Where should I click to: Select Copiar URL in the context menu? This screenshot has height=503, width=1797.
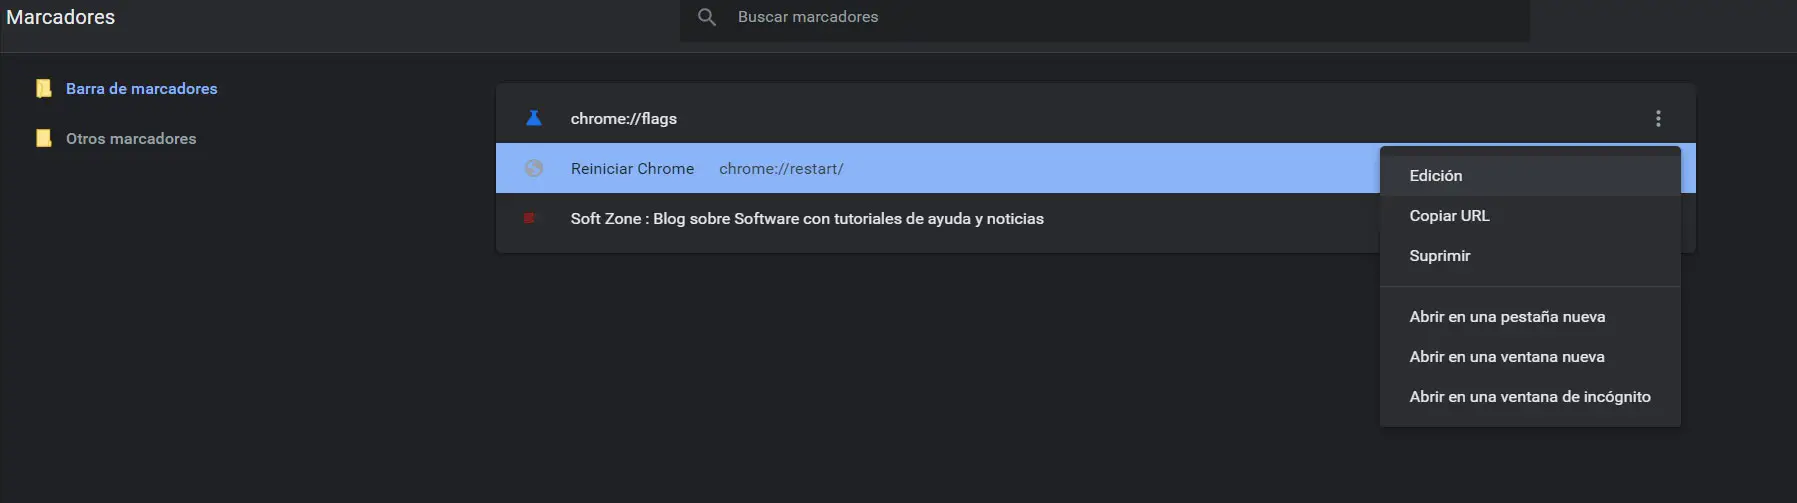point(1449,216)
